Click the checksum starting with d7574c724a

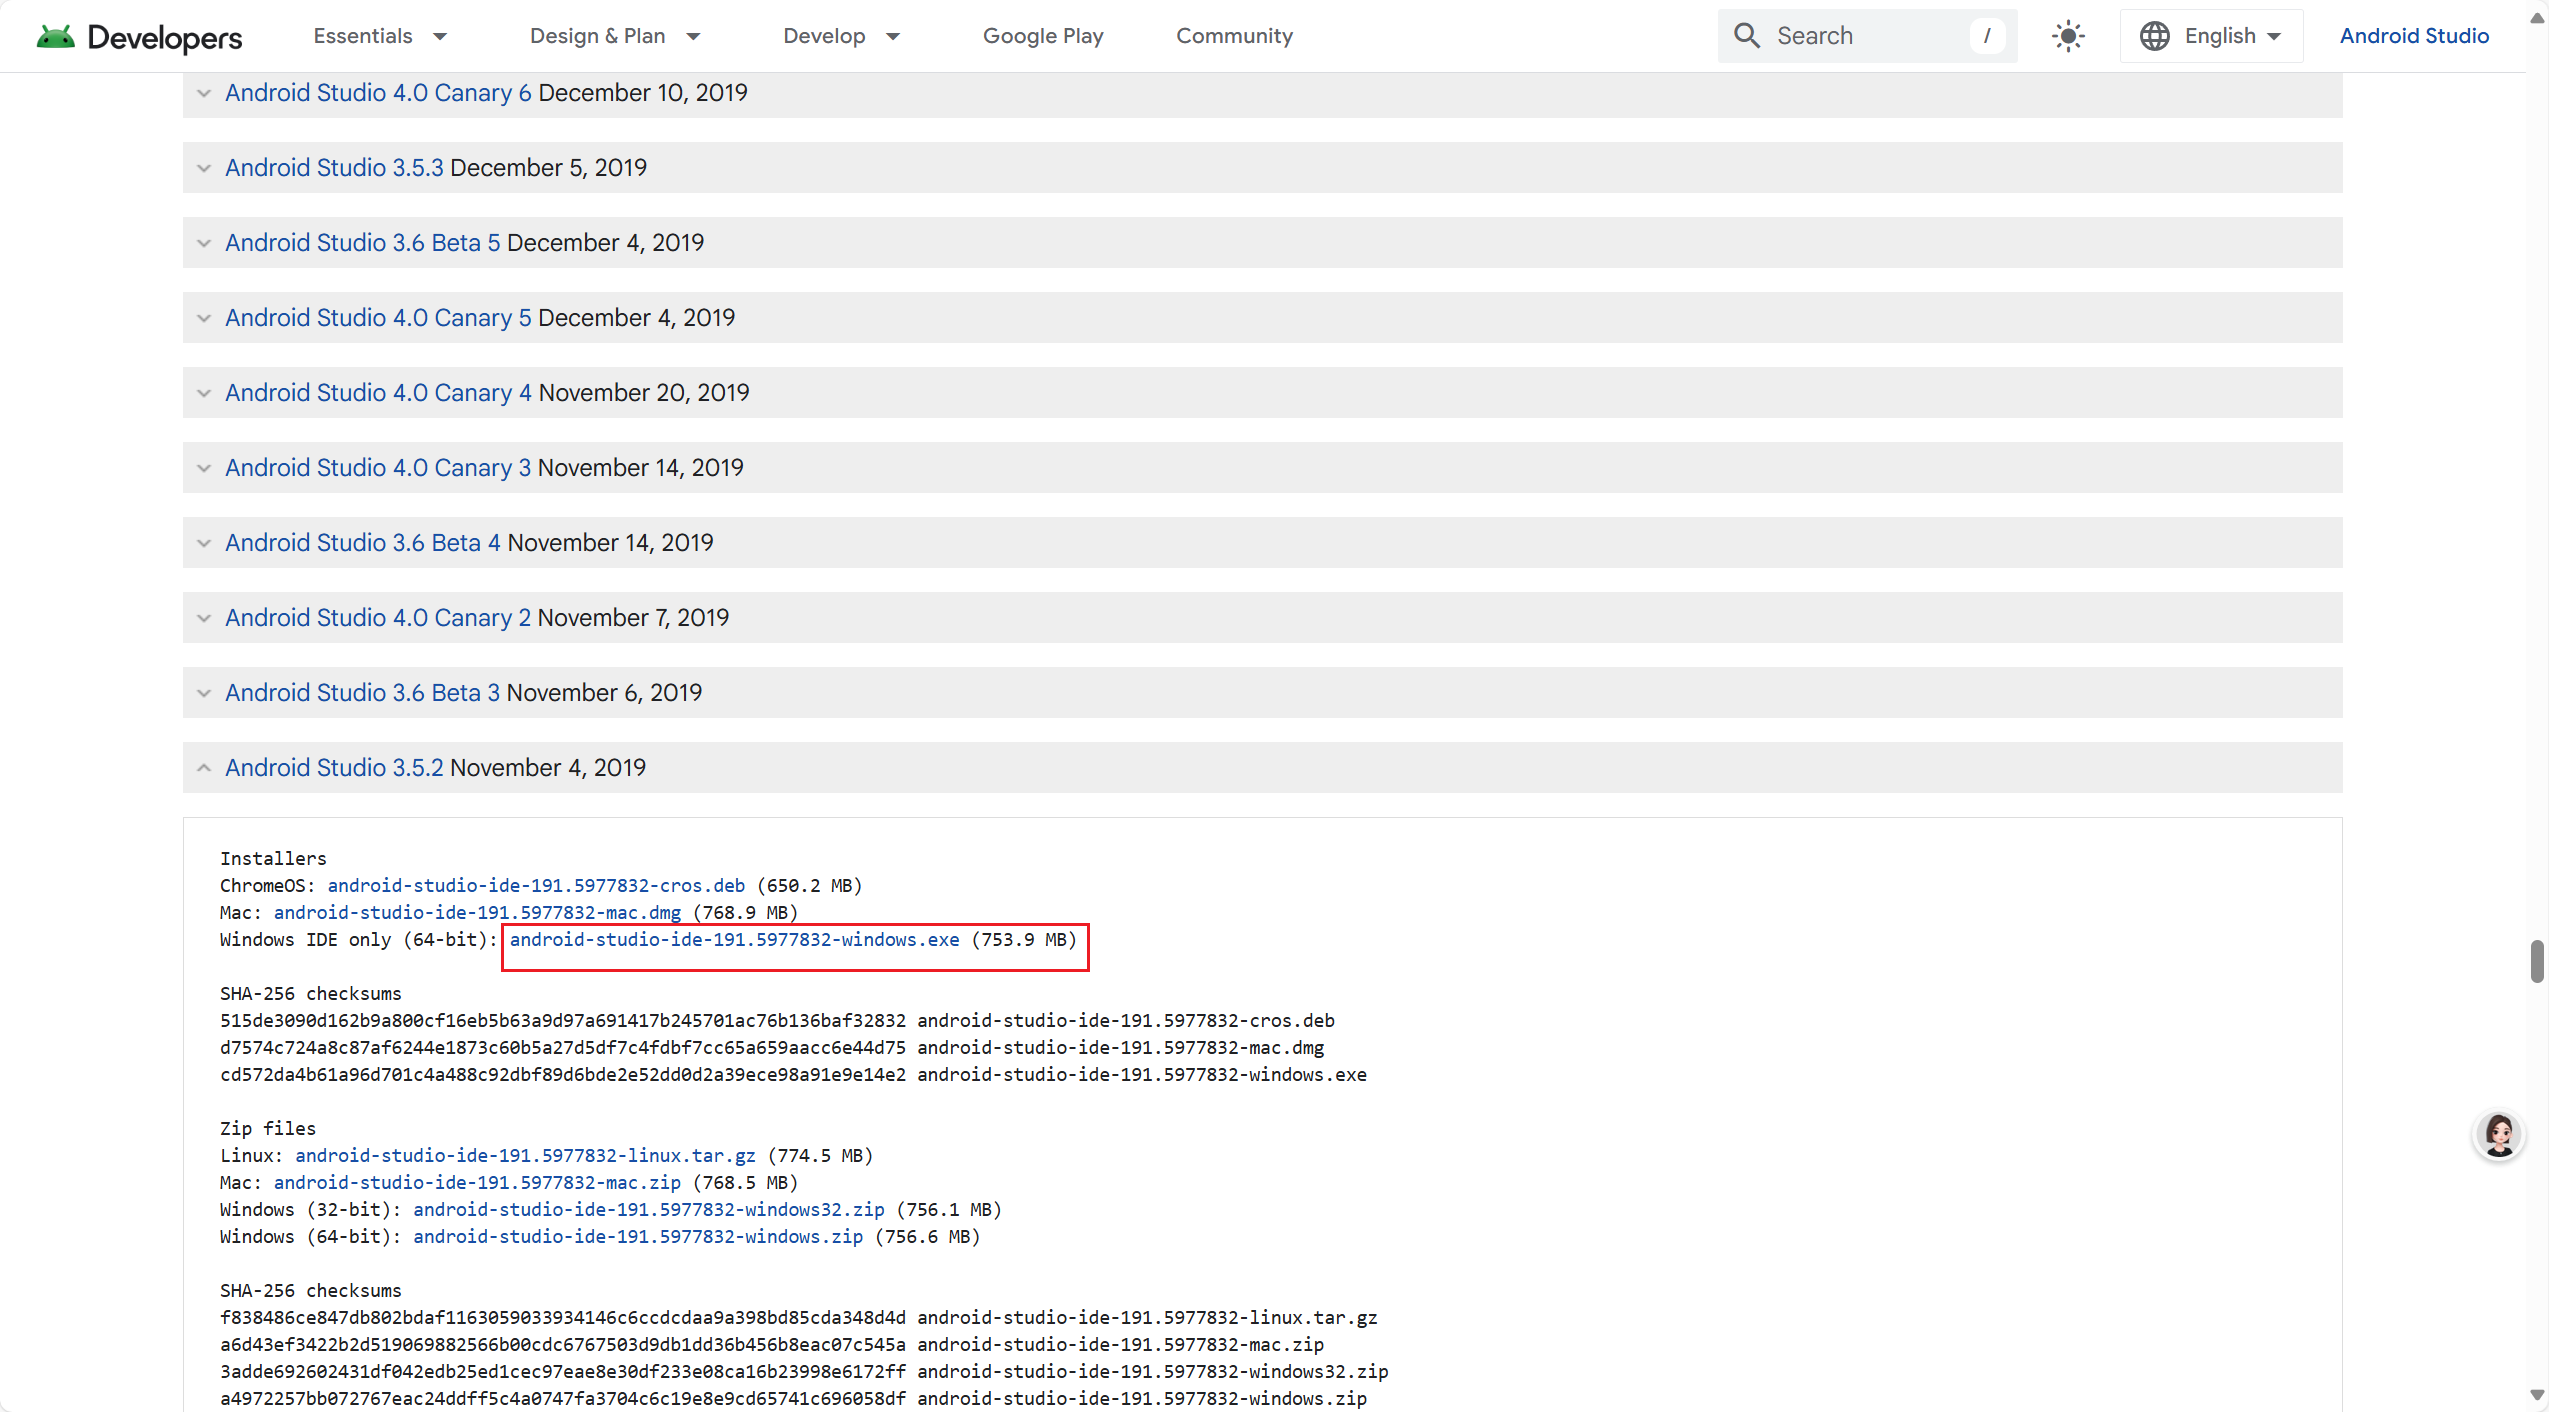(x=563, y=1048)
